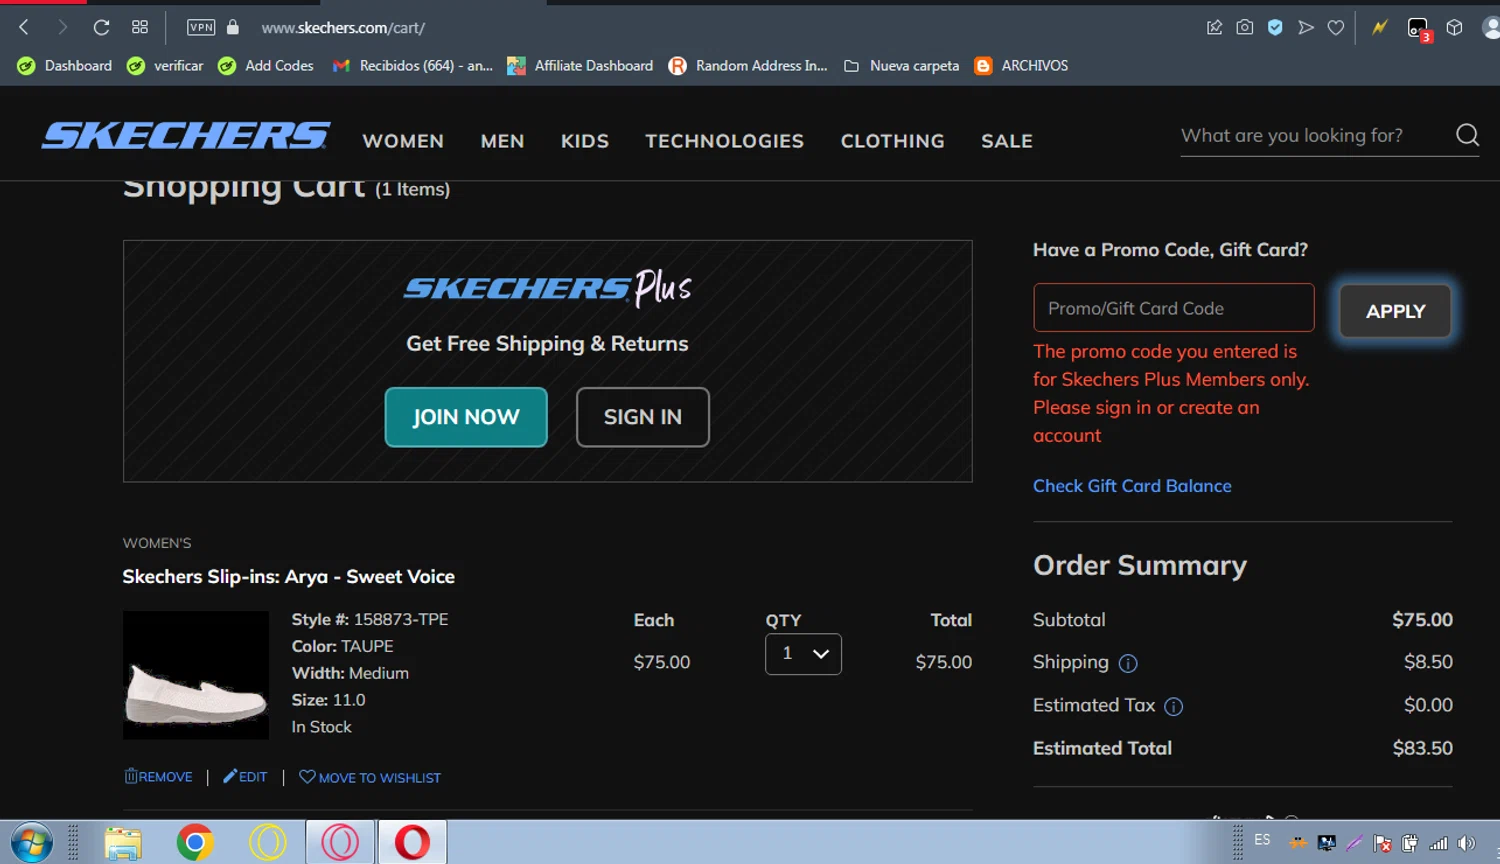
Task: Click the padlock site security icon
Action: 233,27
